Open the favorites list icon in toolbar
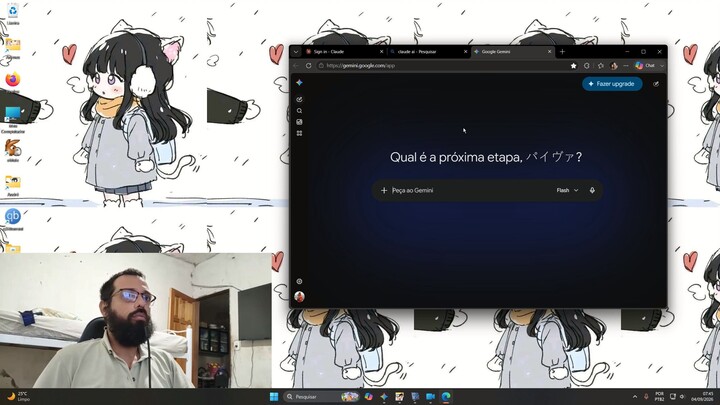Screen dimensions: 720x405 (x=601, y=66)
